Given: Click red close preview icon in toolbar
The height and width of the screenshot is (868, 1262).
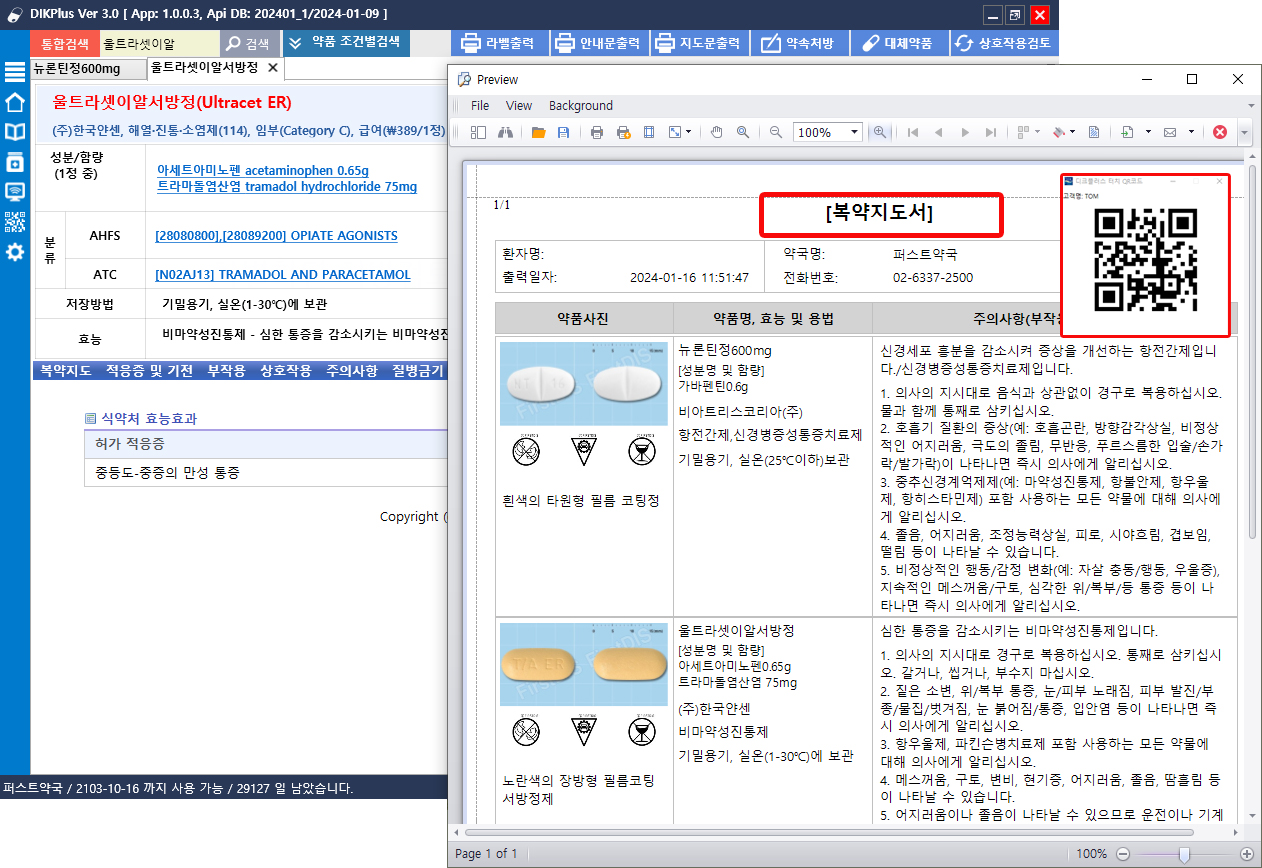Looking at the screenshot, I should click(x=1220, y=132).
